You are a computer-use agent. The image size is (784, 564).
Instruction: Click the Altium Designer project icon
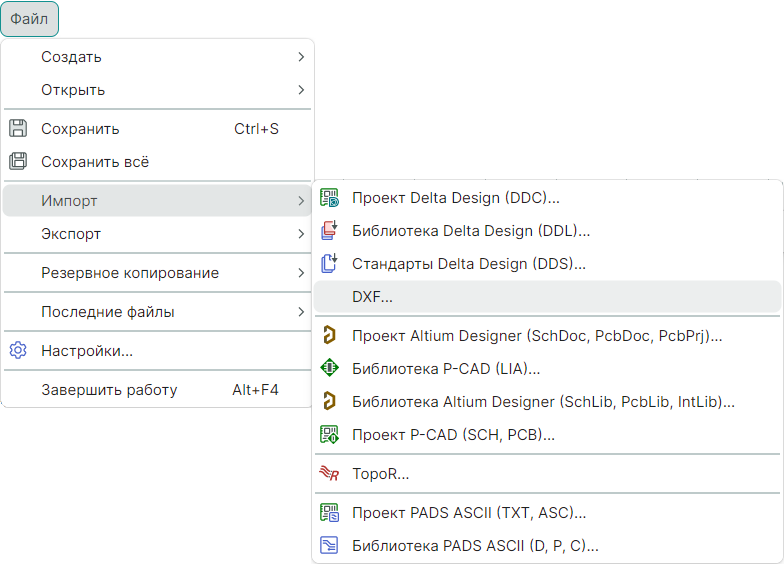click(329, 336)
